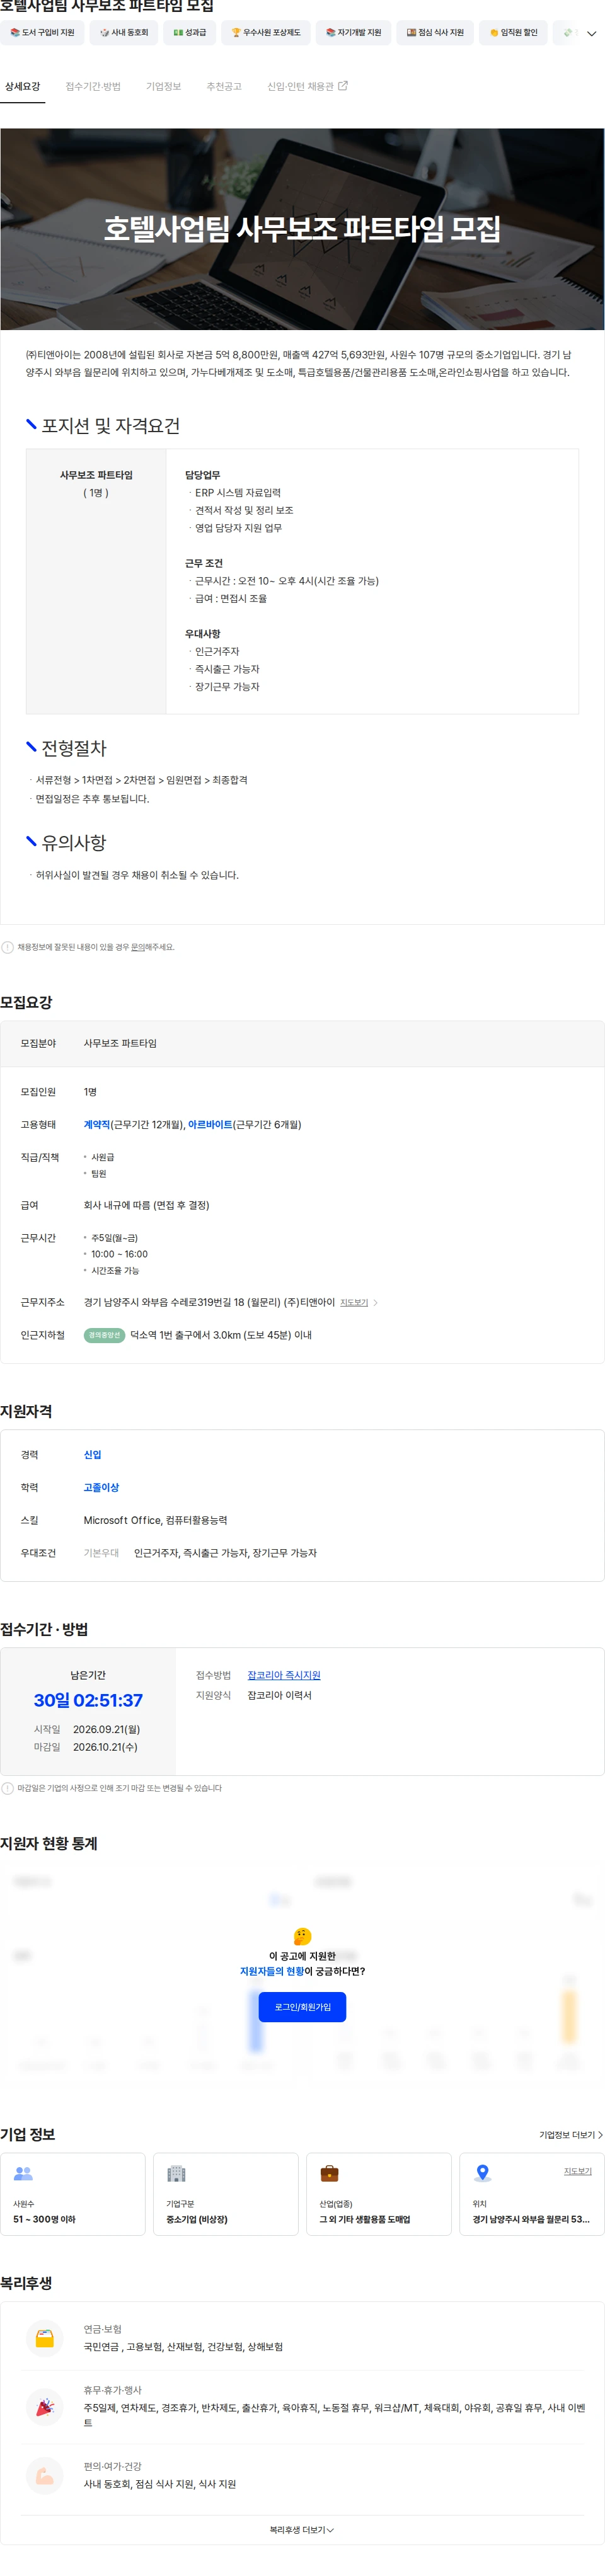
Task: Click the 전형절차 heading
Action: click(x=74, y=748)
